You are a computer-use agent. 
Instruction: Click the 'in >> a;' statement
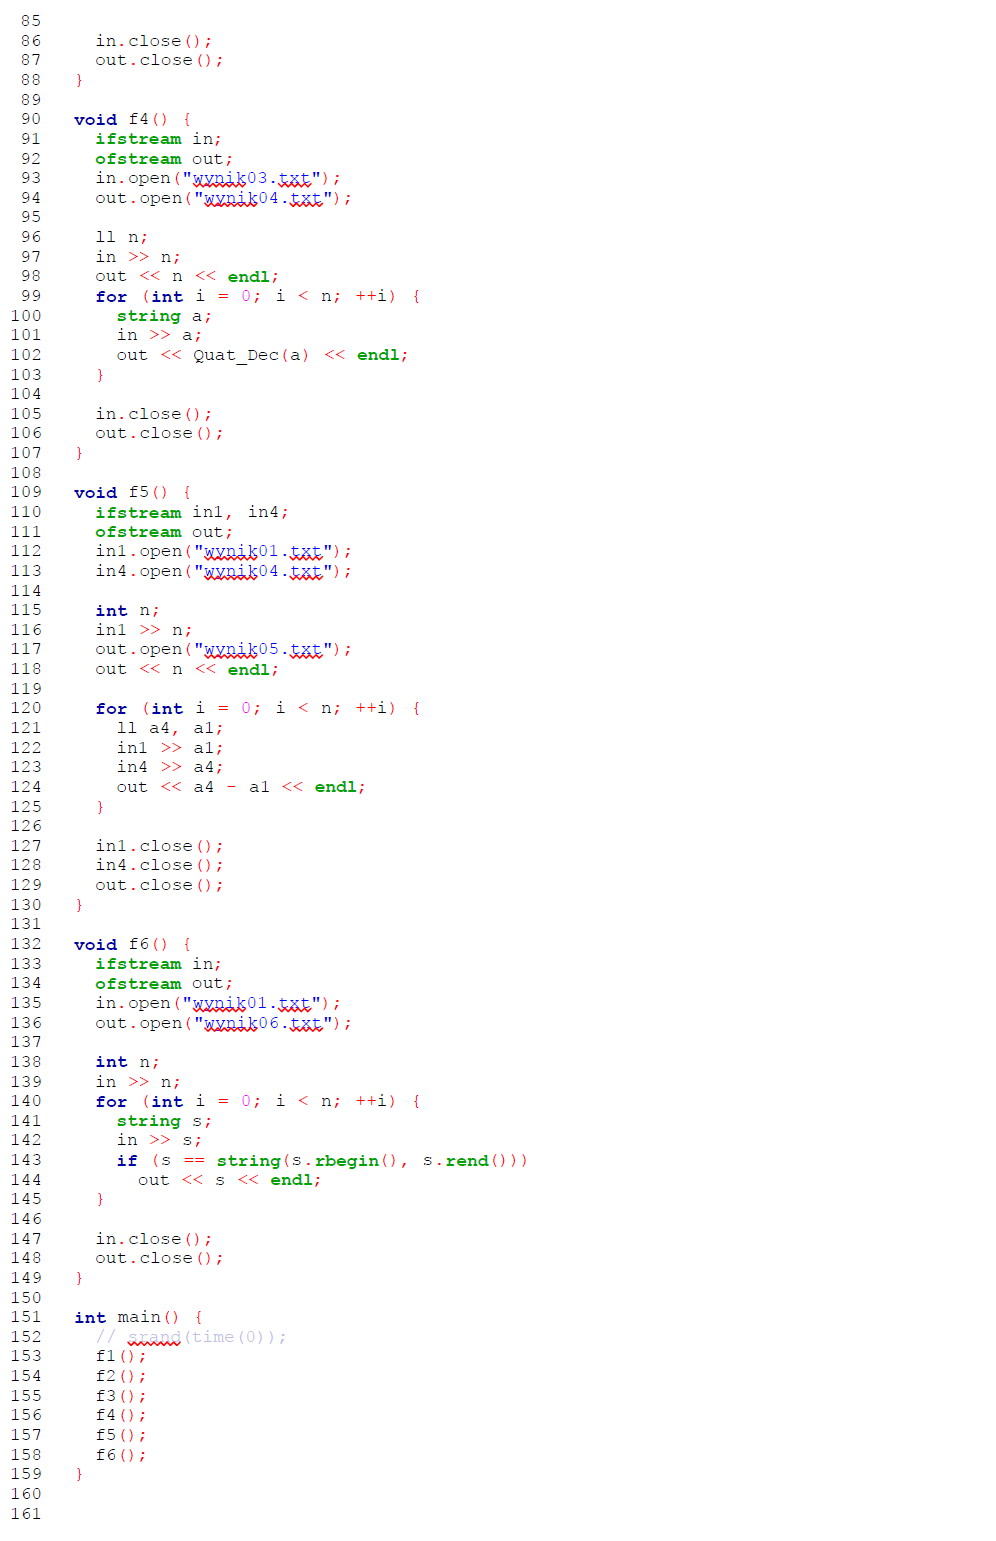click(159, 335)
